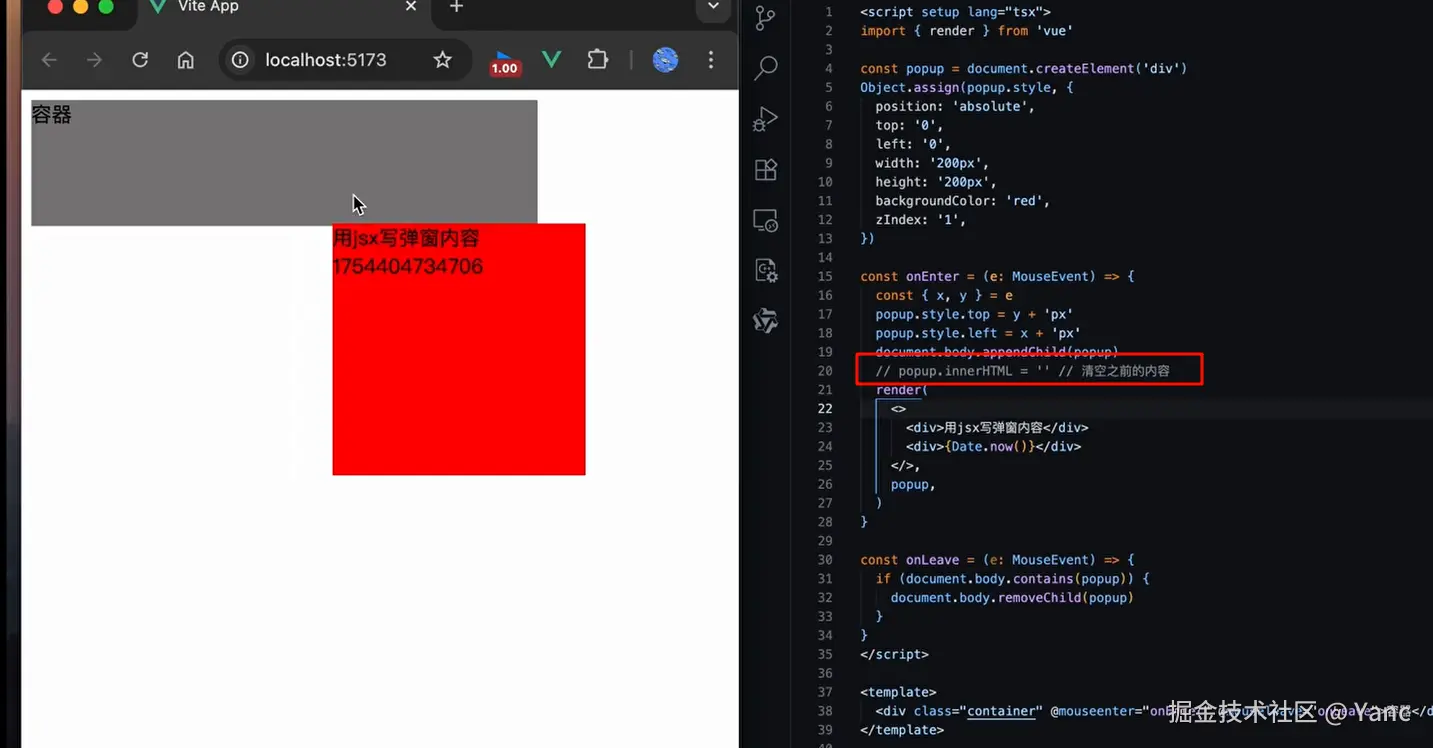Close the Vite App tab

point(410,7)
